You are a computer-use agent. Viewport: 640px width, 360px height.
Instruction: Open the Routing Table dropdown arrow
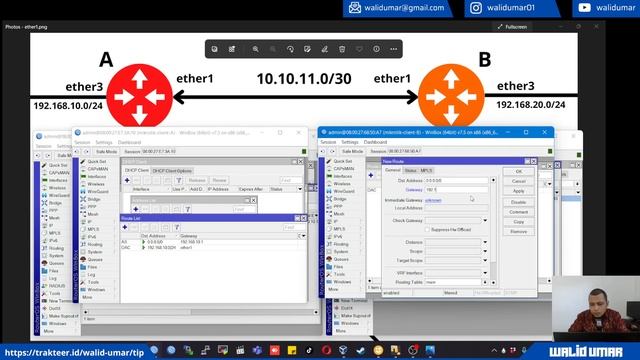click(485, 282)
